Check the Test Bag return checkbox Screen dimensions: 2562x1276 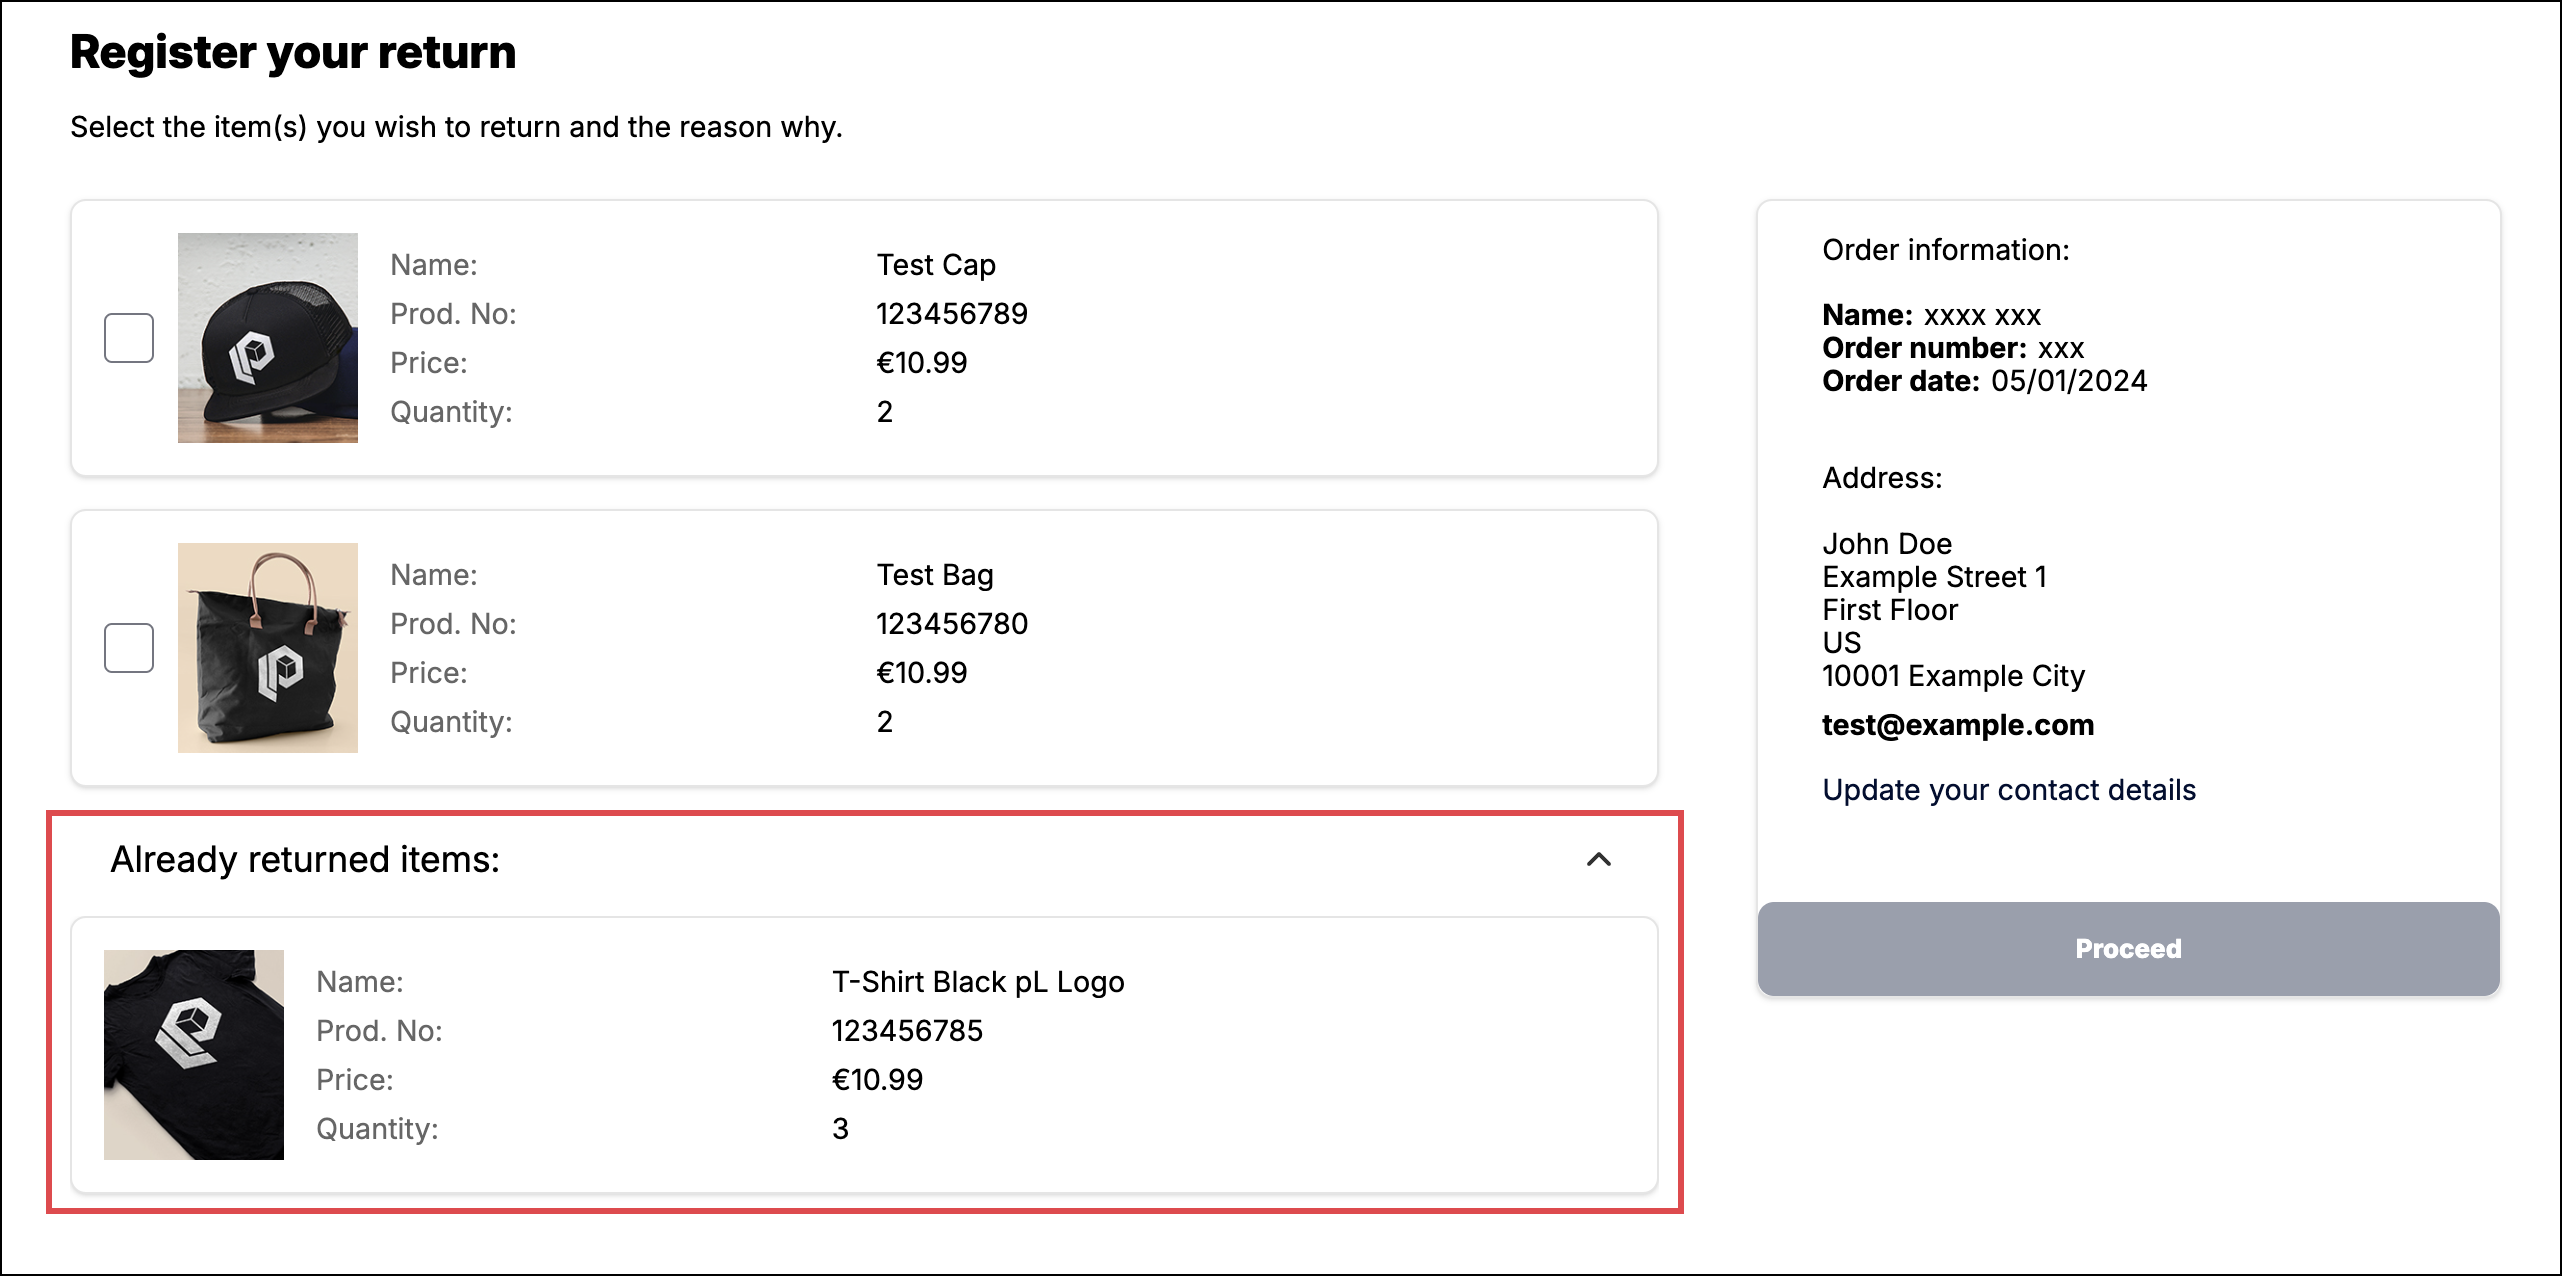[x=129, y=648]
